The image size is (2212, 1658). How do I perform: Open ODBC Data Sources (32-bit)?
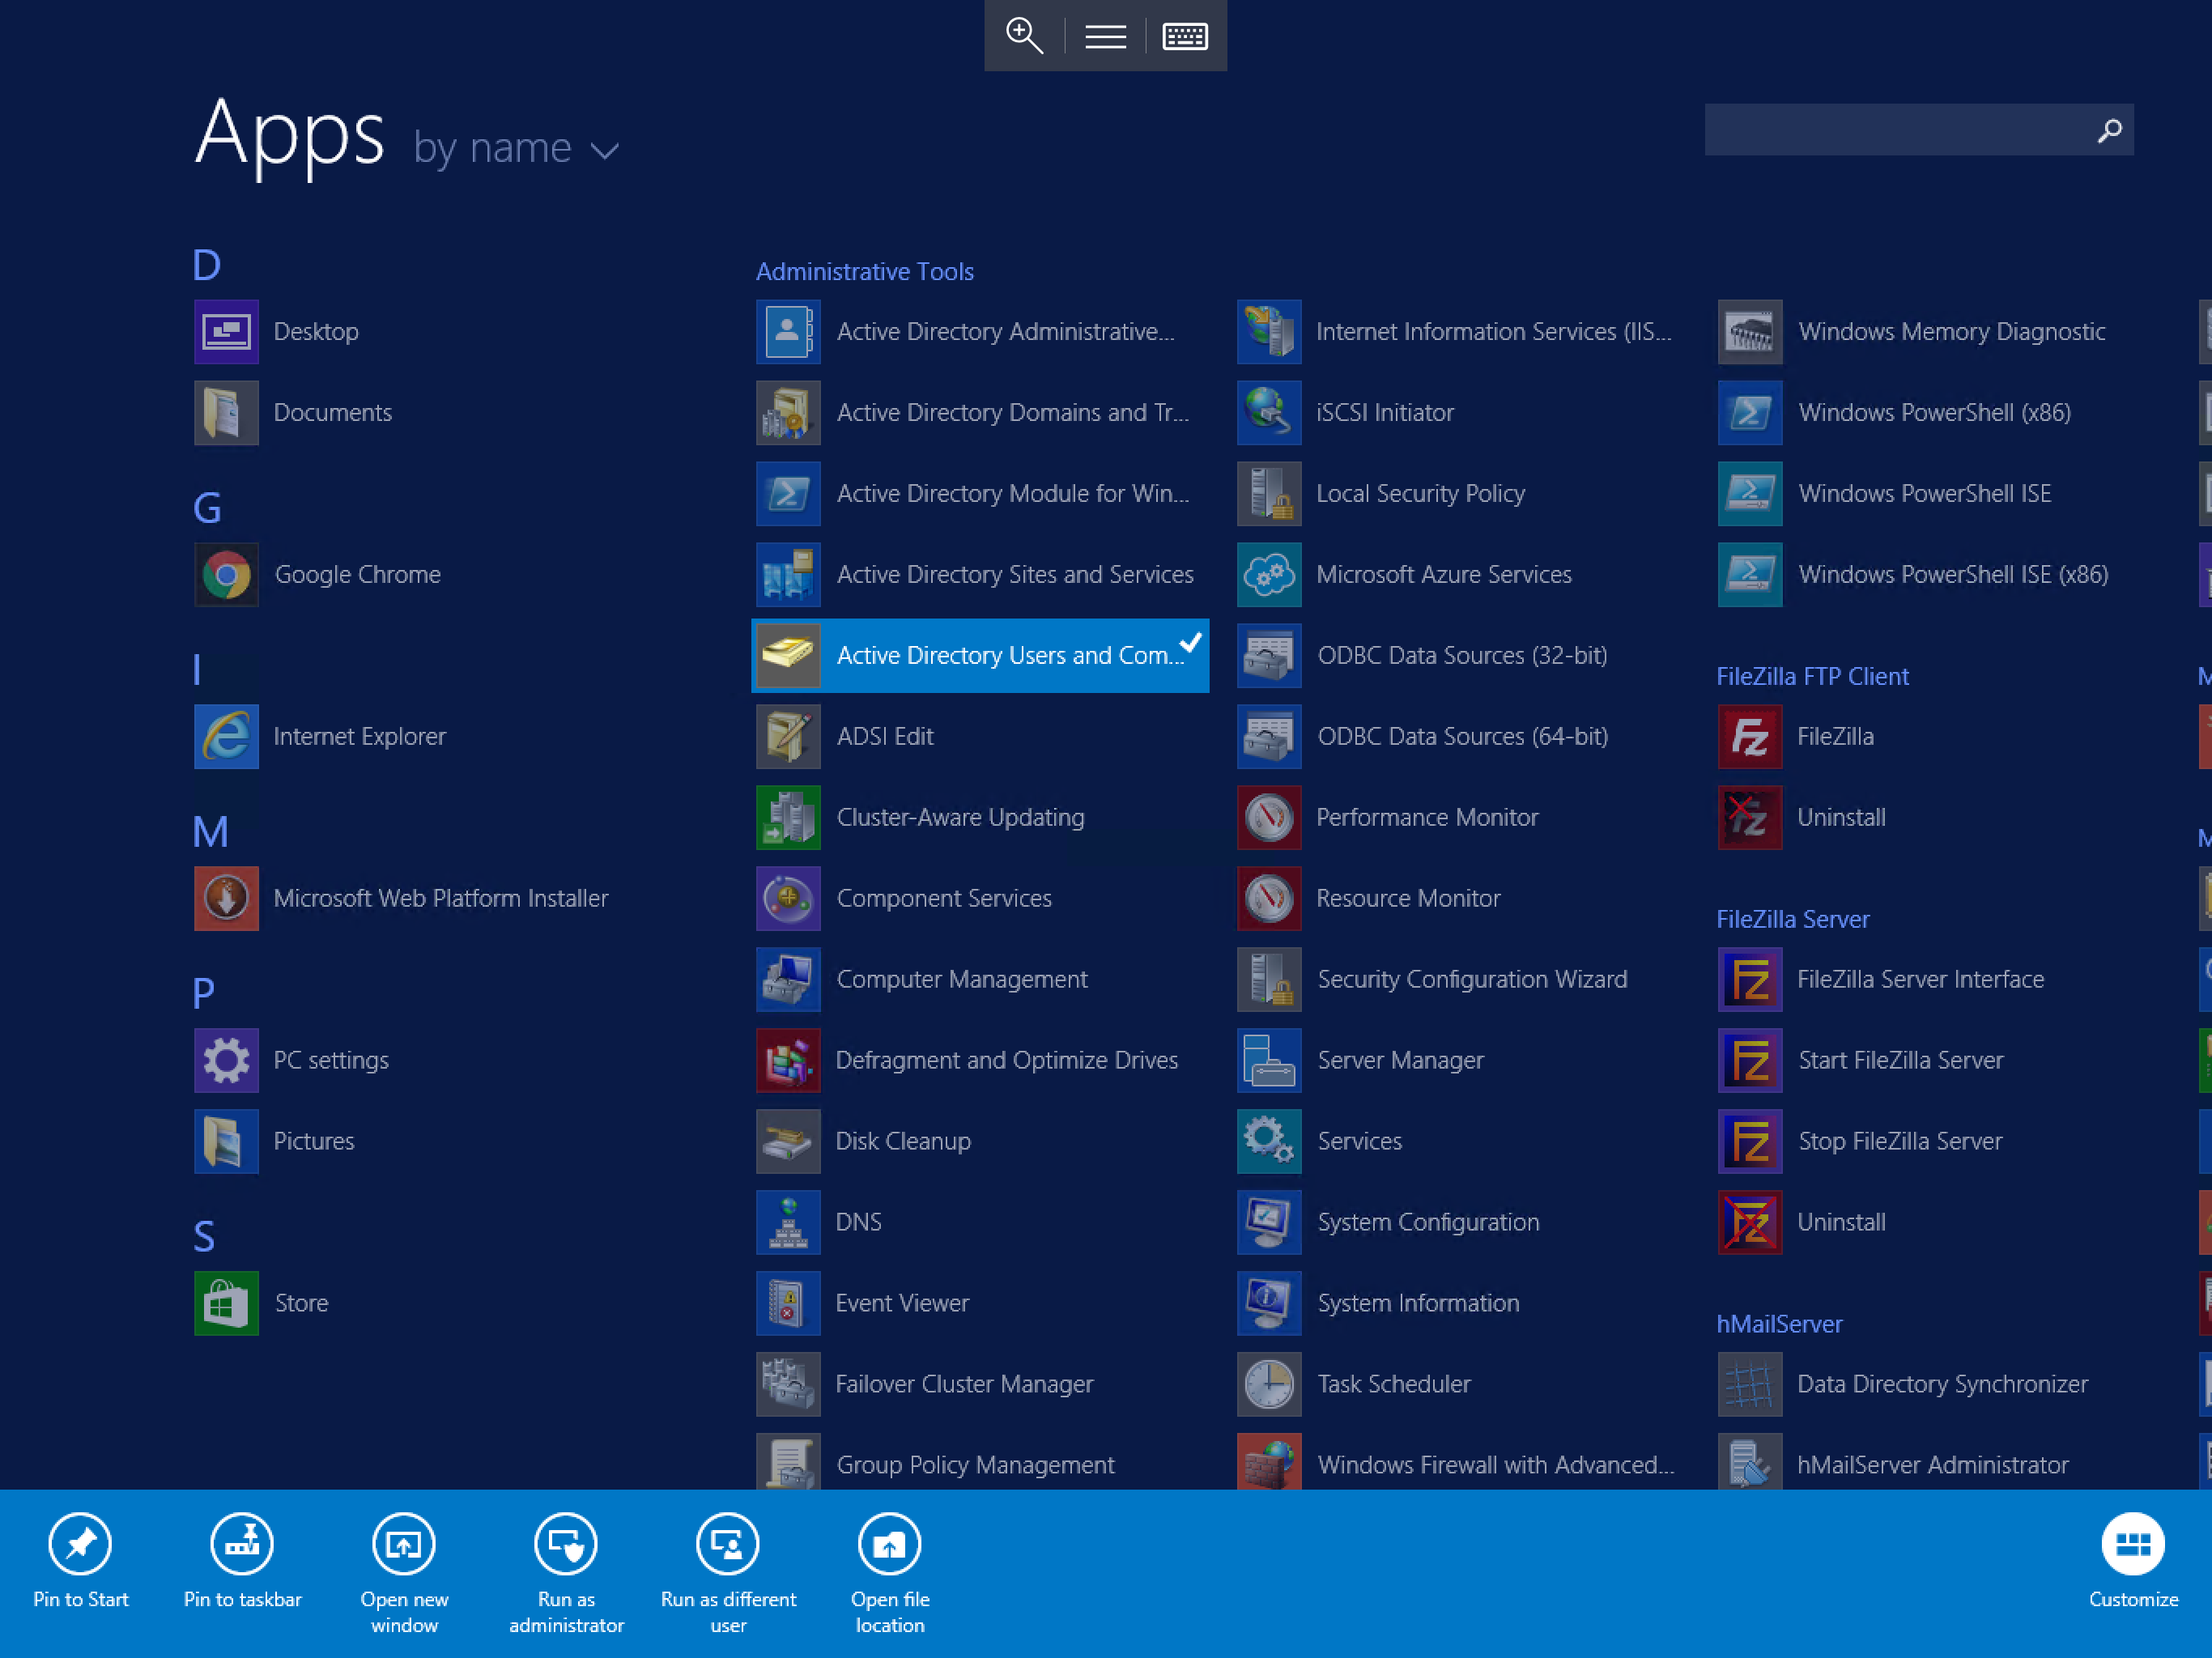(1461, 656)
